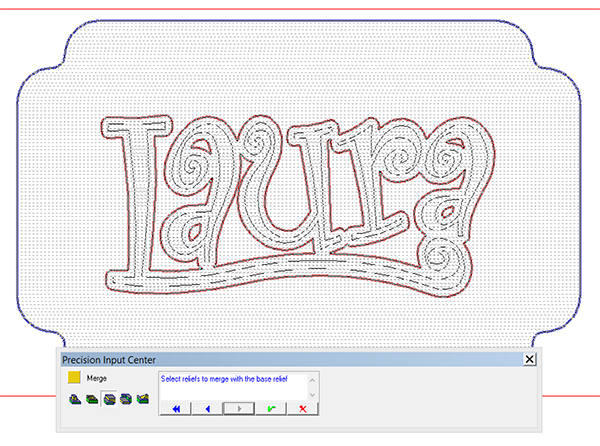
Task: Cancel with the red X button
Action: [303, 409]
